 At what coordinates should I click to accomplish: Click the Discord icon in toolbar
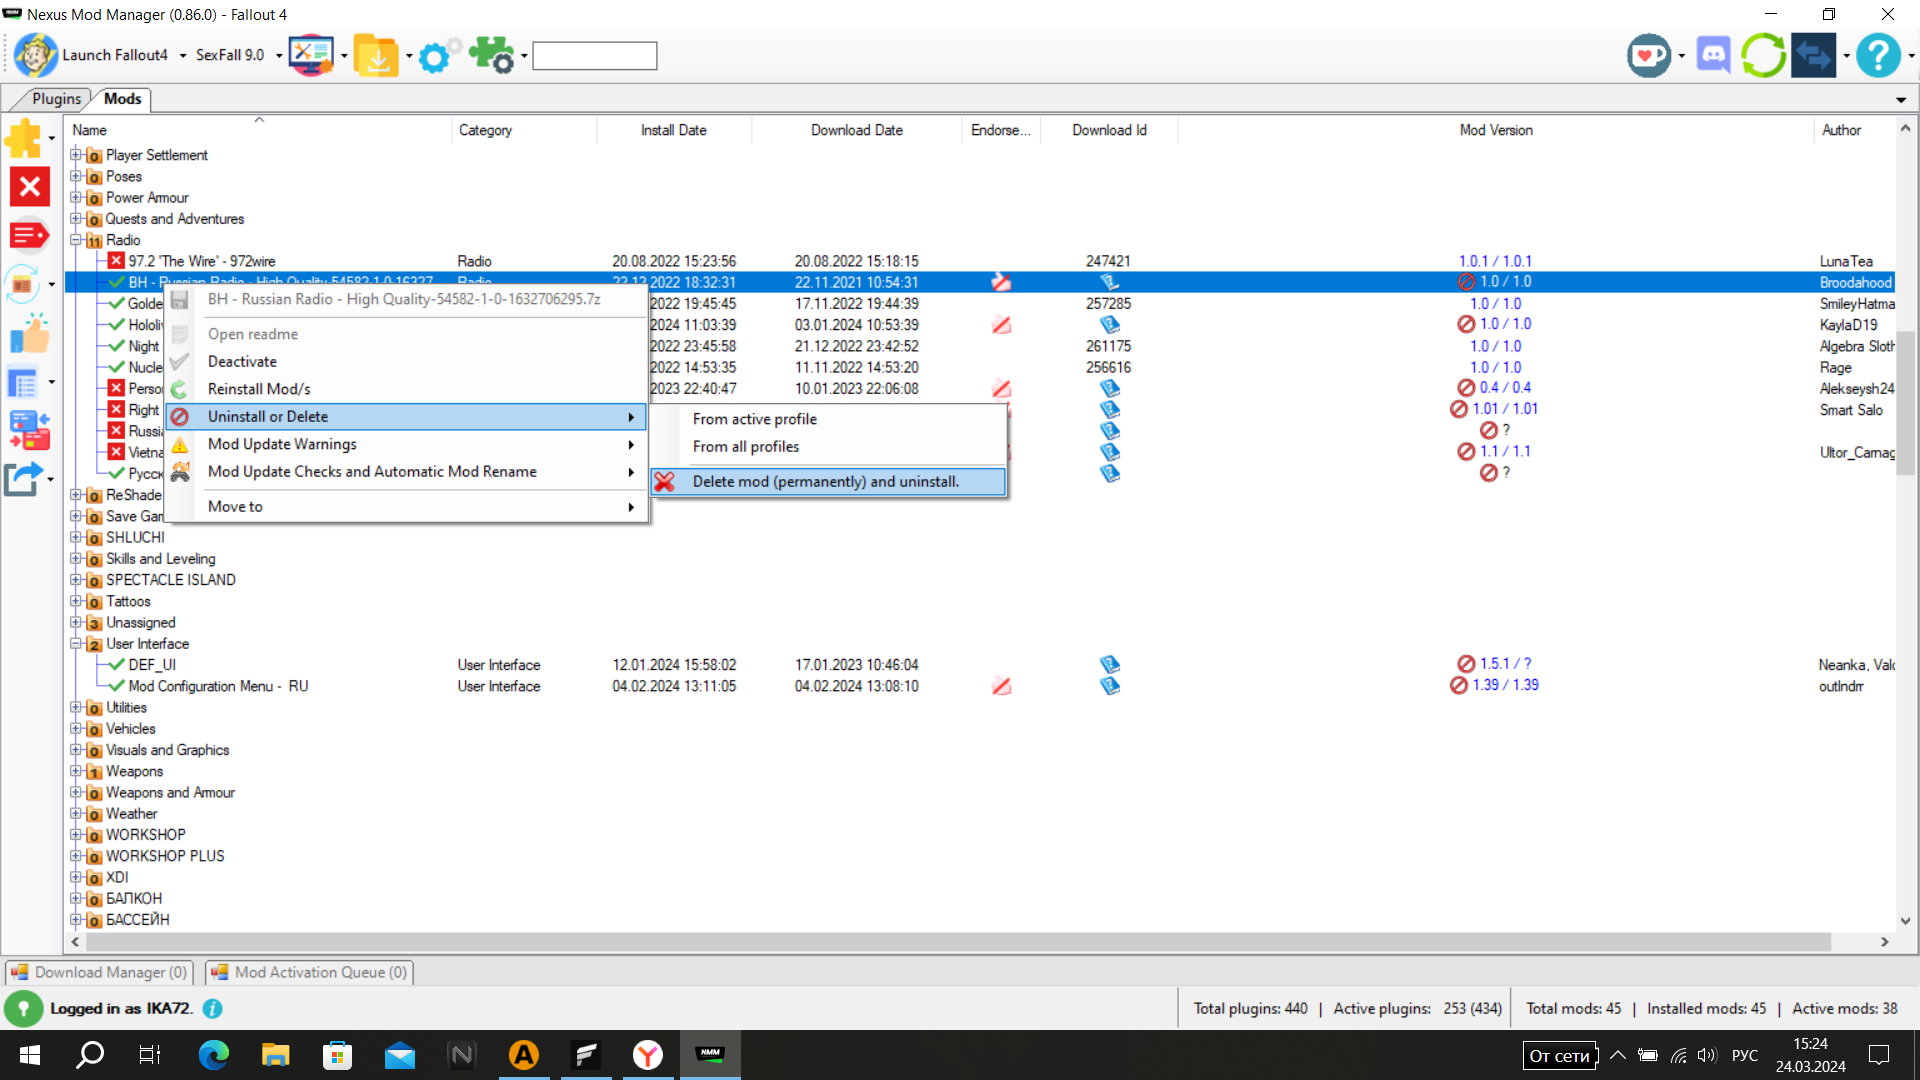(1713, 55)
